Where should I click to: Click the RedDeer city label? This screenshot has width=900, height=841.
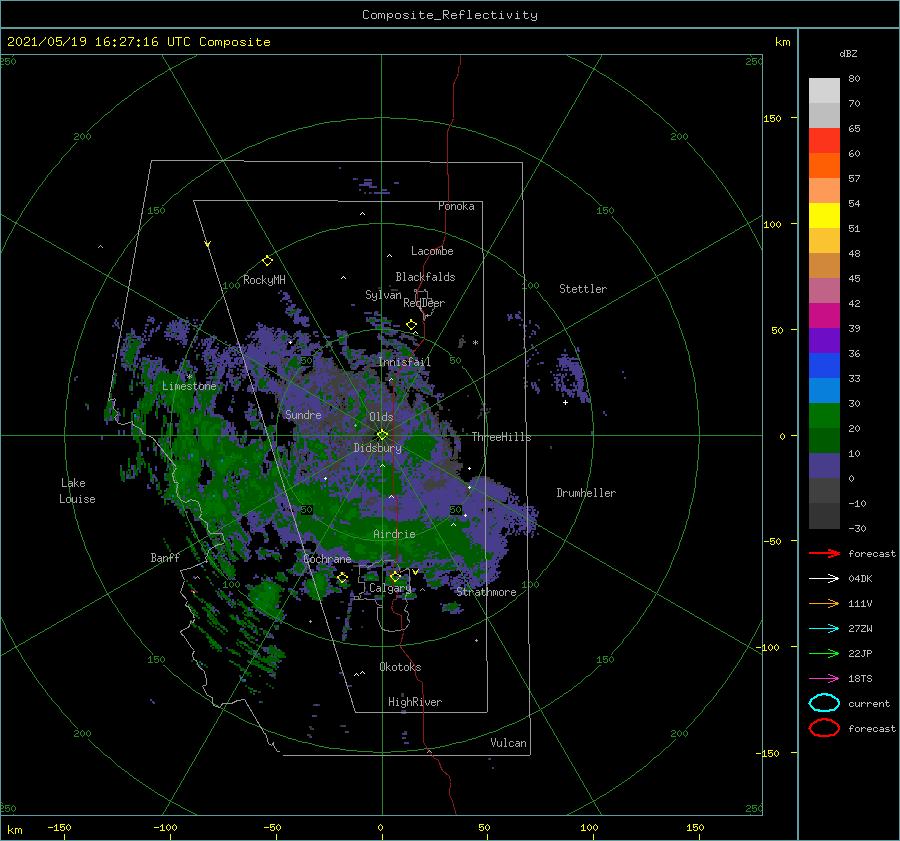point(424,303)
